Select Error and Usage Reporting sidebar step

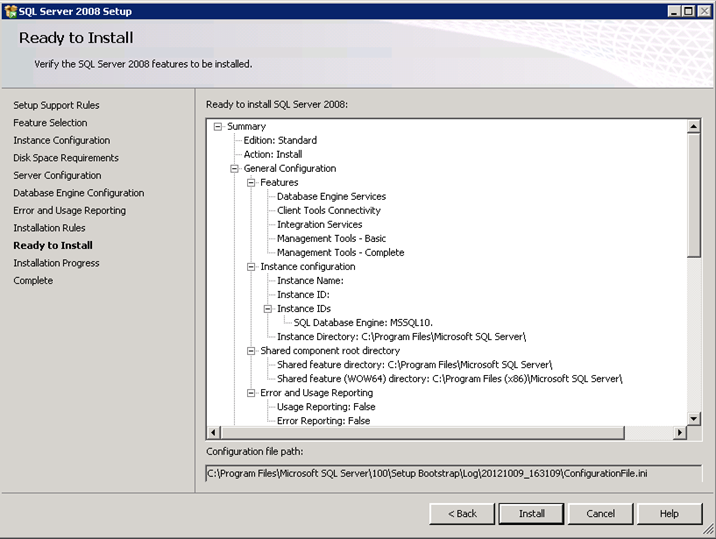tap(69, 211)
